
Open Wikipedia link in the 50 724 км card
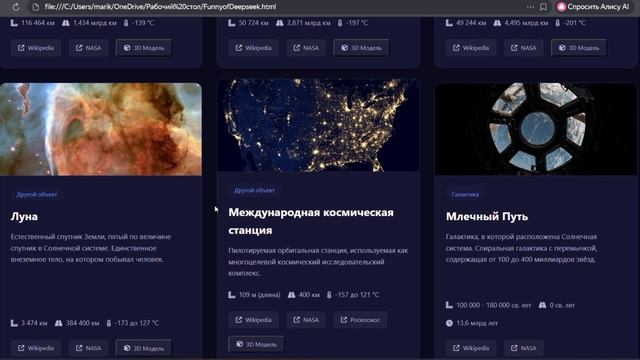click(x=253, y=48)
